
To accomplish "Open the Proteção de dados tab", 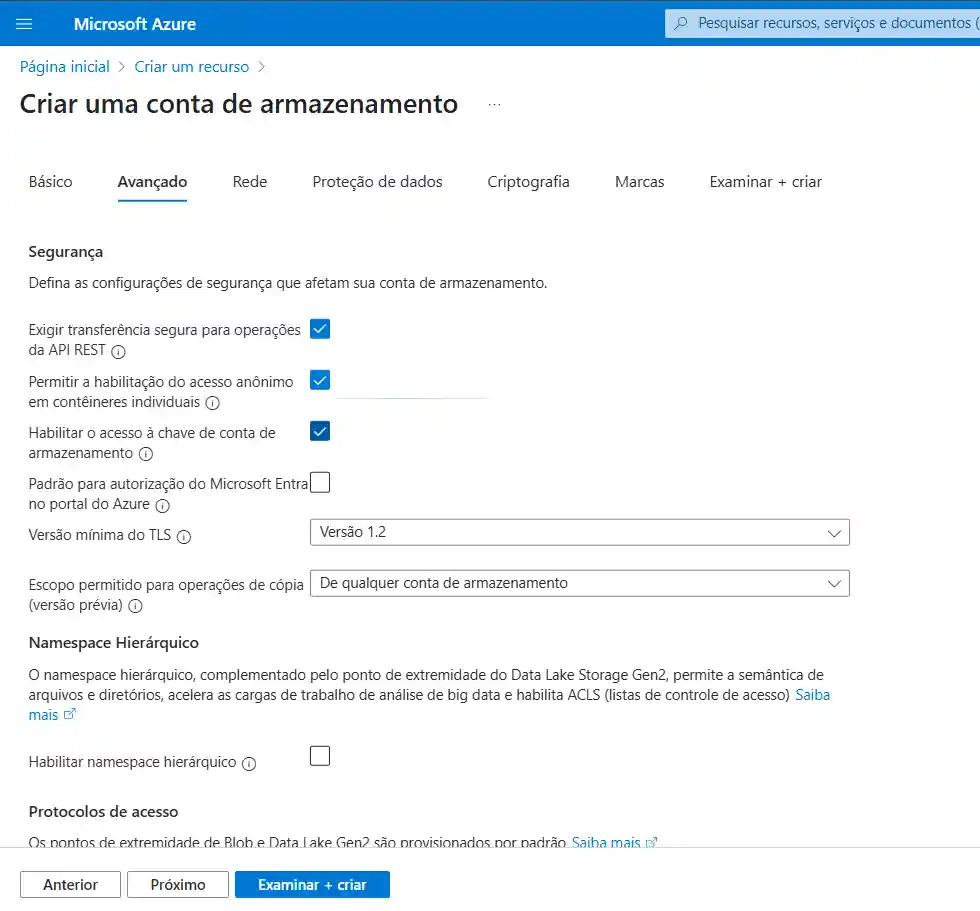I will click(x=378, y=182).
